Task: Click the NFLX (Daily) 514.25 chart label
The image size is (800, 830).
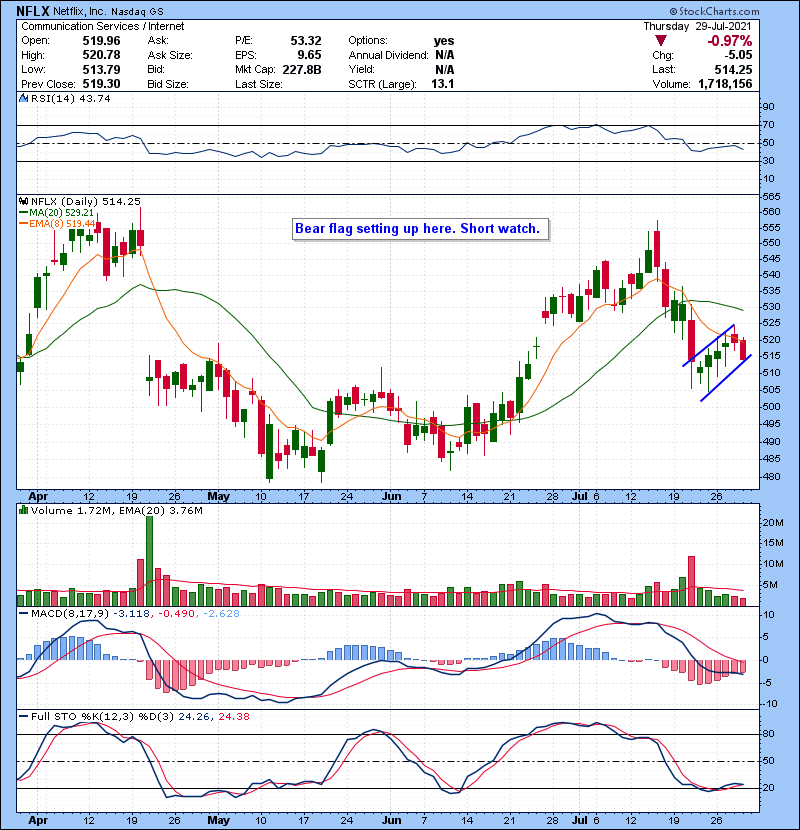Action: point(86,201)
